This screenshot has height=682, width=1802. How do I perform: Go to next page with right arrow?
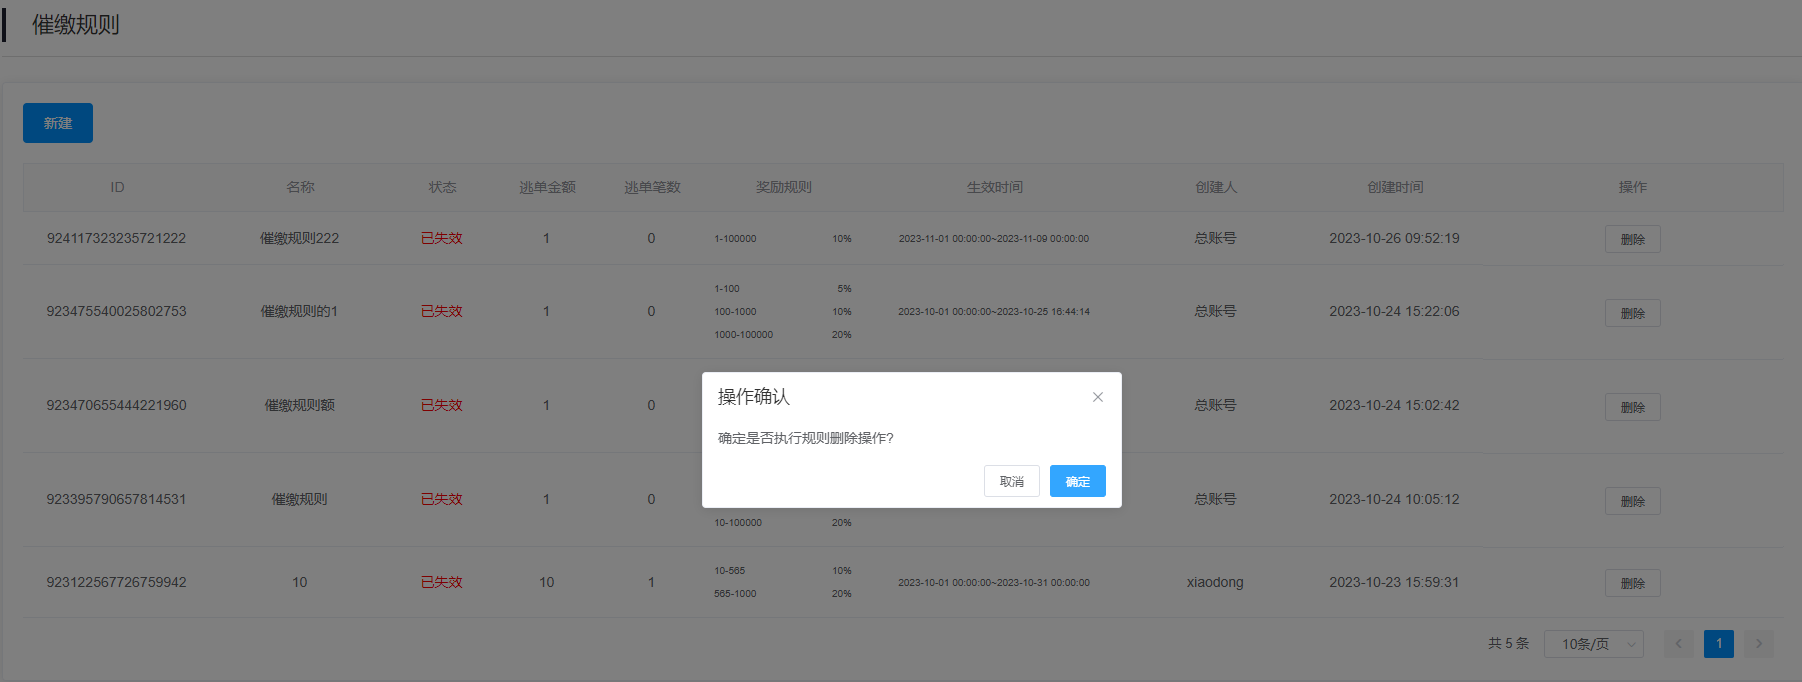[1759, 644]
